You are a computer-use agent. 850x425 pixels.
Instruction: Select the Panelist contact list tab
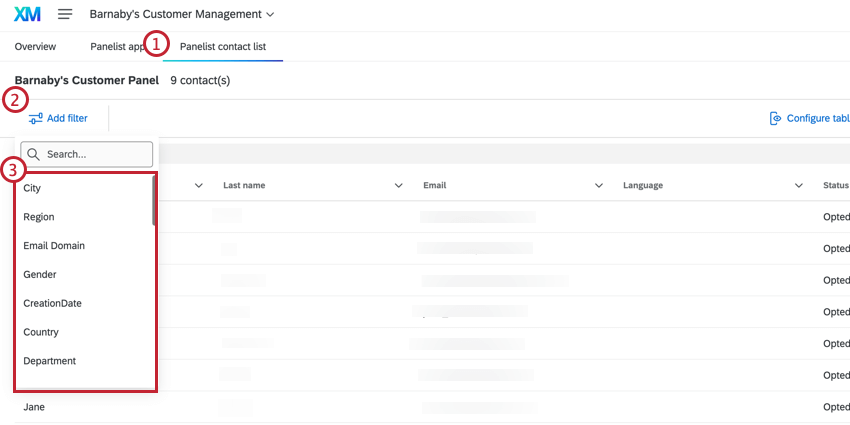tap(223, 47)
